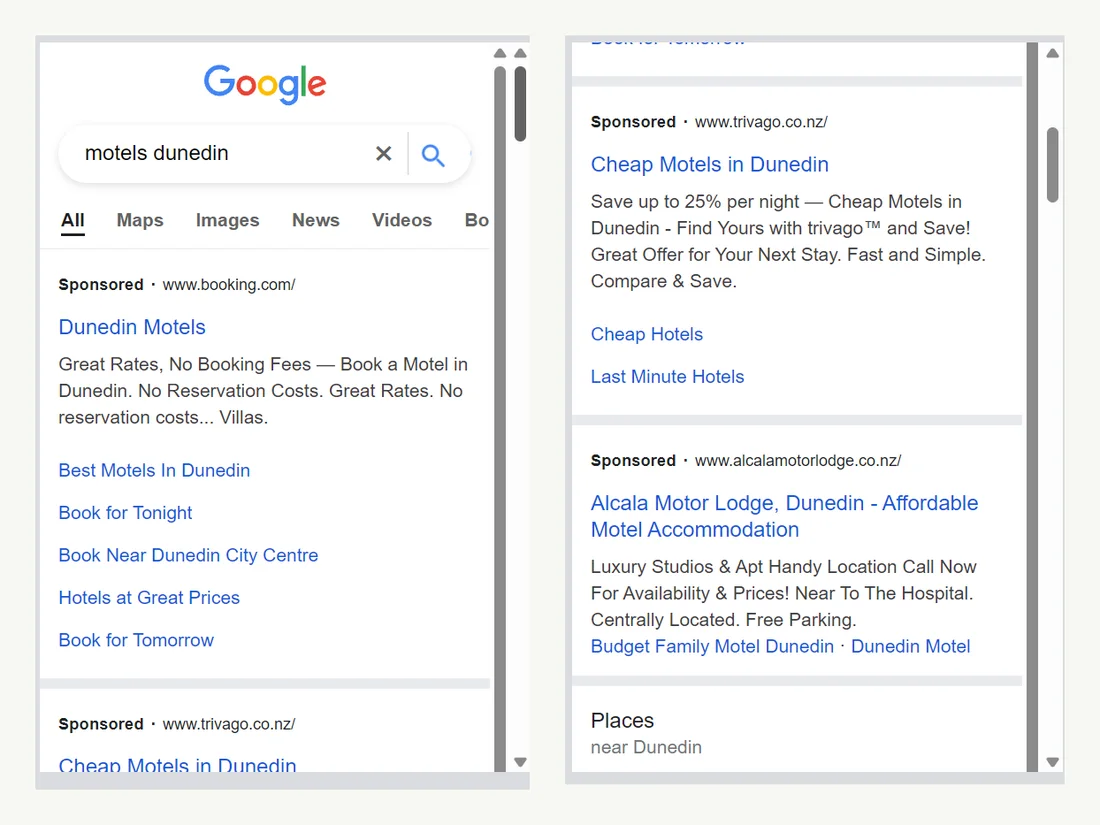
Task: Clear the search box with the X icon
Action: (x=383, y=154)
